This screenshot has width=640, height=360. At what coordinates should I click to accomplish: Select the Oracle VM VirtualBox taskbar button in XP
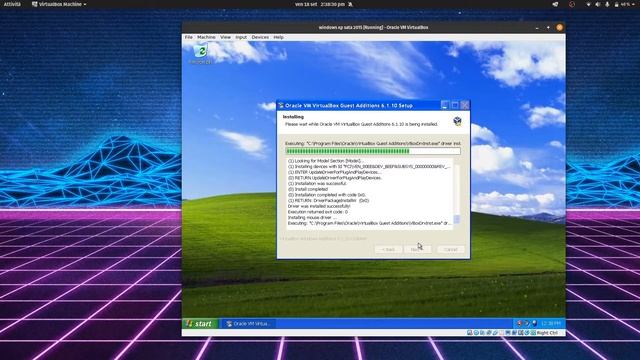(249, 324)
